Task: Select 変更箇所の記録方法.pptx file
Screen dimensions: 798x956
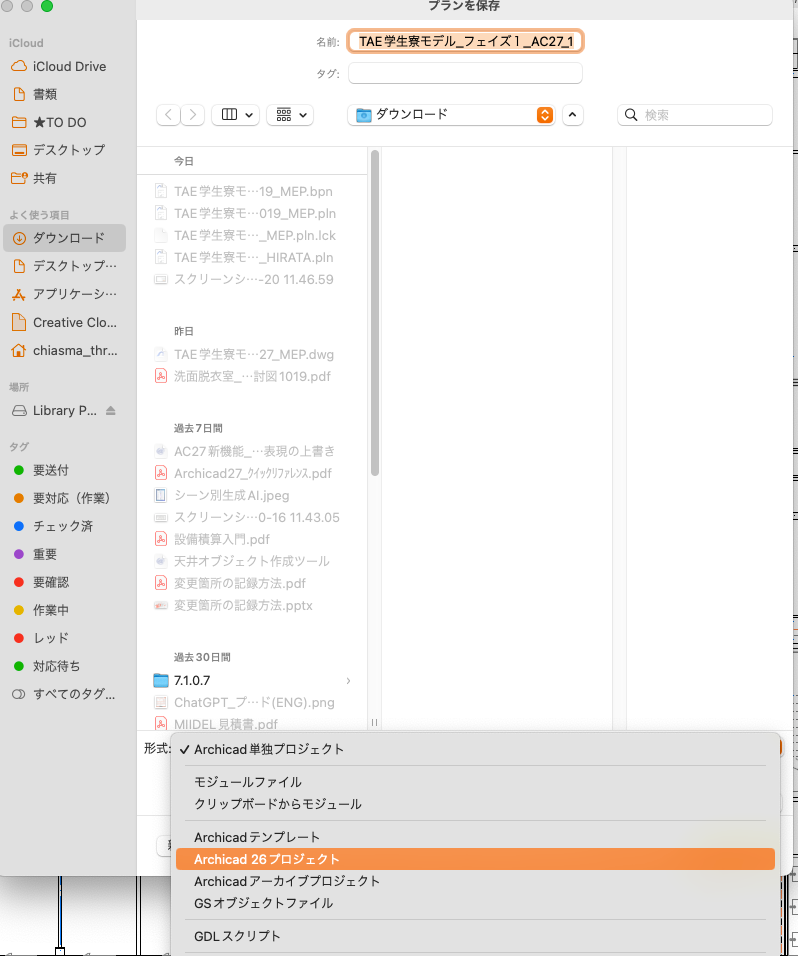Action: 253,605
